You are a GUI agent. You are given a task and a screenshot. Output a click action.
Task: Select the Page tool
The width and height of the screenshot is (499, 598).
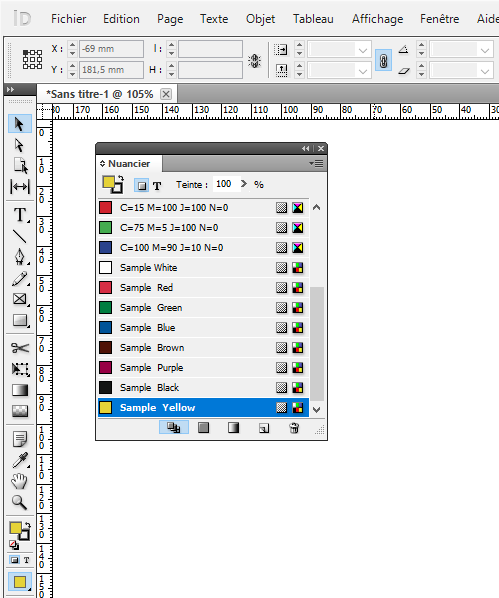click(x=20, y=166)
